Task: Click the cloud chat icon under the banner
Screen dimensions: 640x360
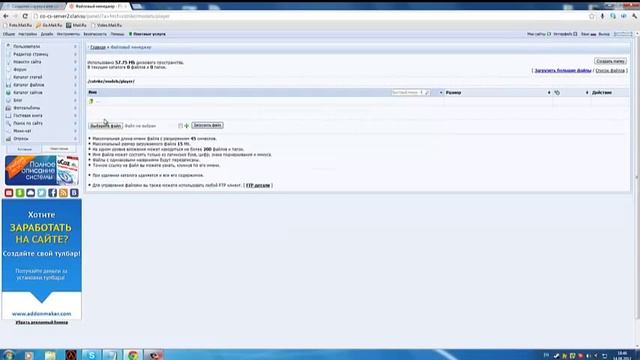Action: [x=31, y=193]
